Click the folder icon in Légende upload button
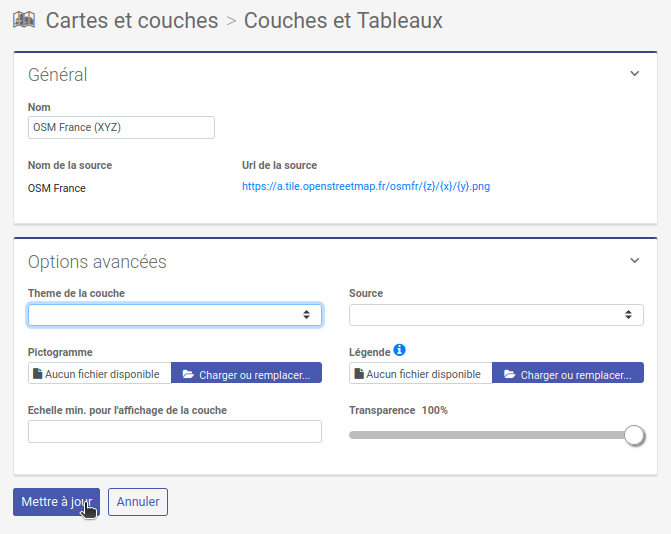 (x=509, y=374)
